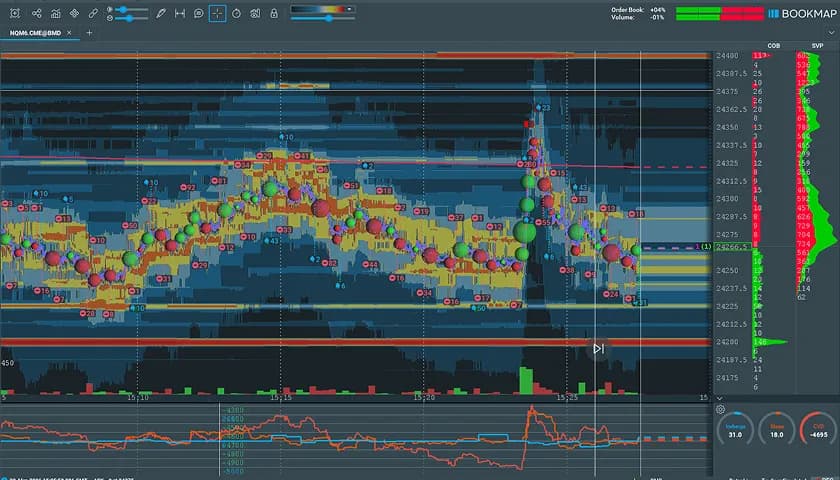The image size is (840, 480).
Task: Click price level 24400 on the axis
Action: click(727, 56)
